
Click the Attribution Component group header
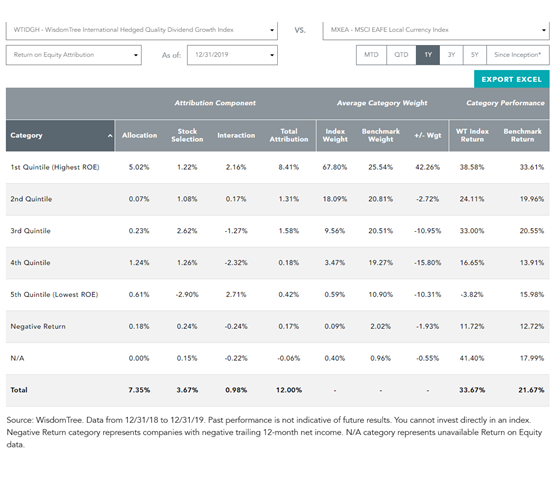click(215, 103)
